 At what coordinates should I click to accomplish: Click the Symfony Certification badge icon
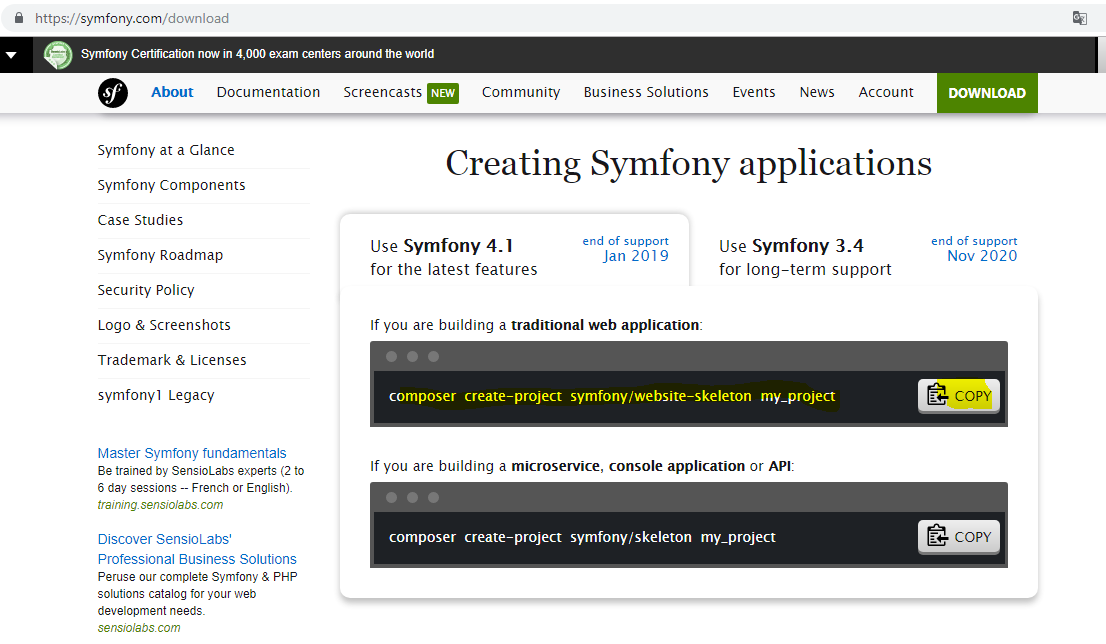(x=58, y=54)
